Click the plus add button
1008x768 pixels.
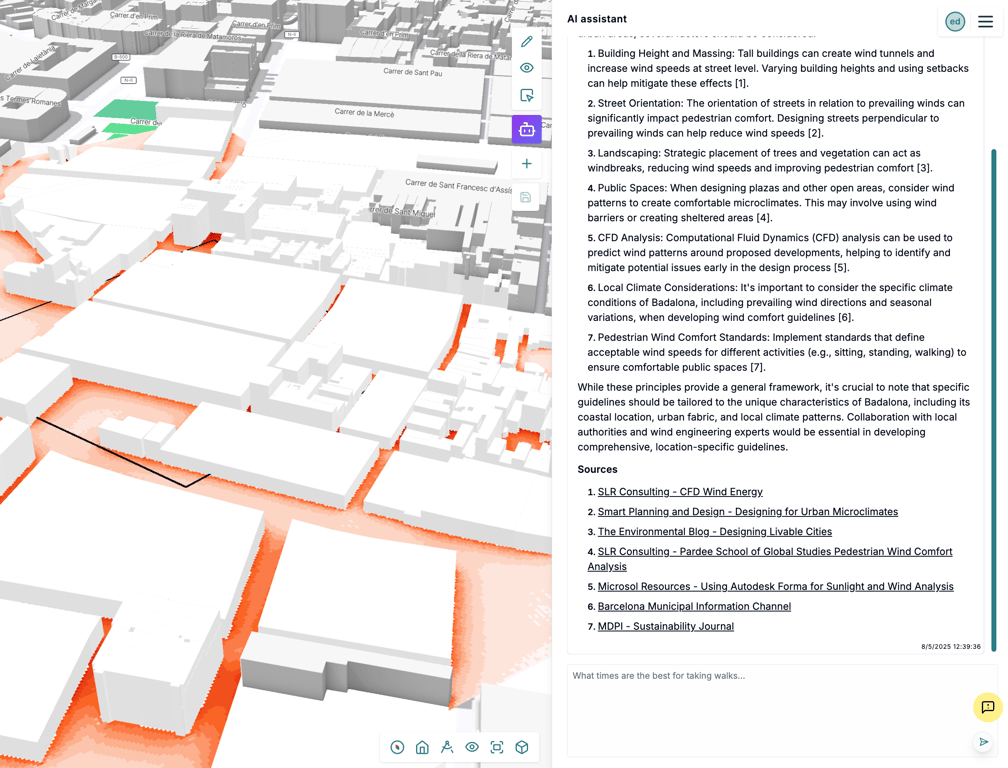[526, 164]
